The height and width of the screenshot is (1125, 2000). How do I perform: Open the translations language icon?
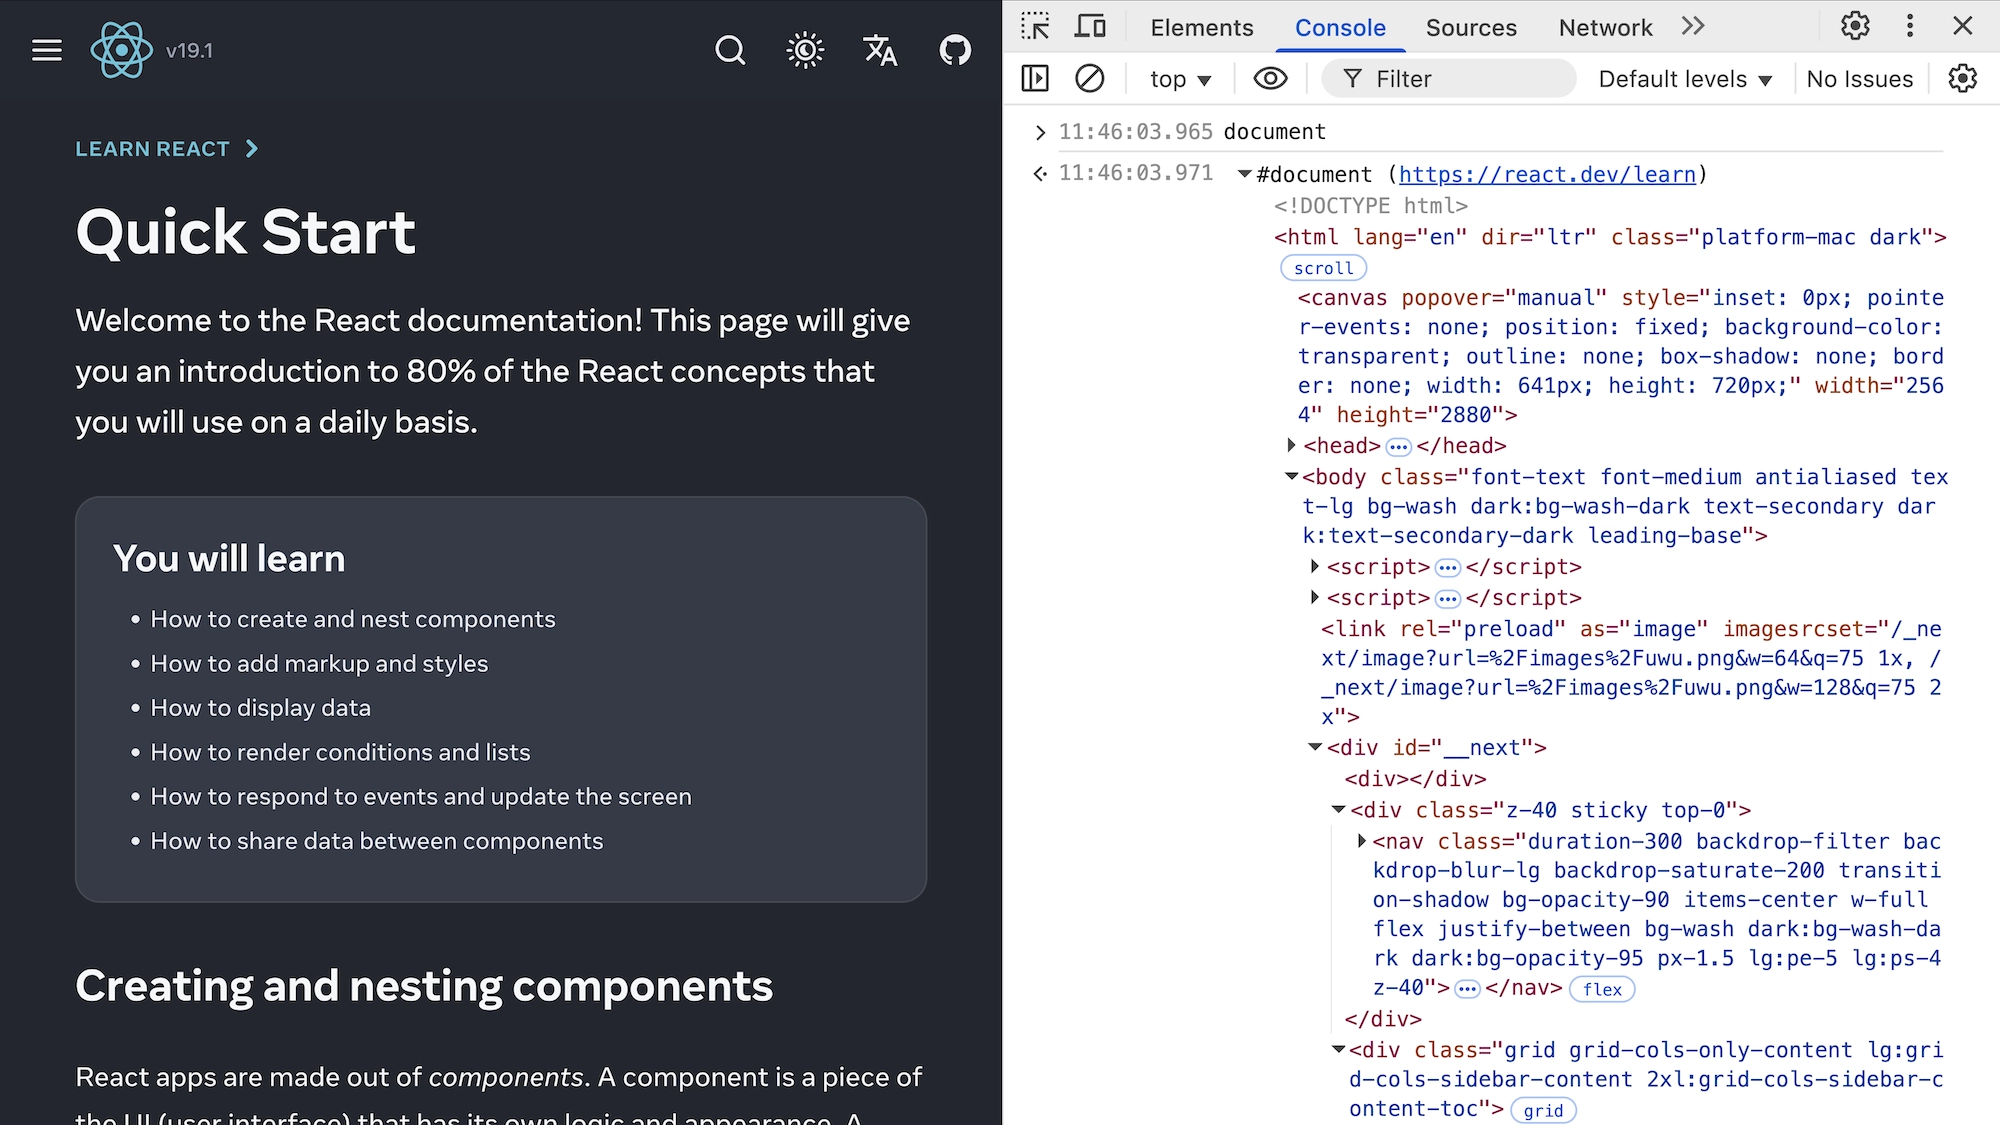click(880, 50)
